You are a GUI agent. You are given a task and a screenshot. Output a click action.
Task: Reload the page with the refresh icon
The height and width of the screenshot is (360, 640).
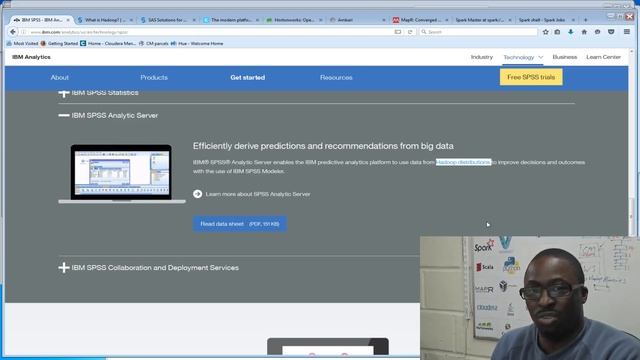coord(410,32)
